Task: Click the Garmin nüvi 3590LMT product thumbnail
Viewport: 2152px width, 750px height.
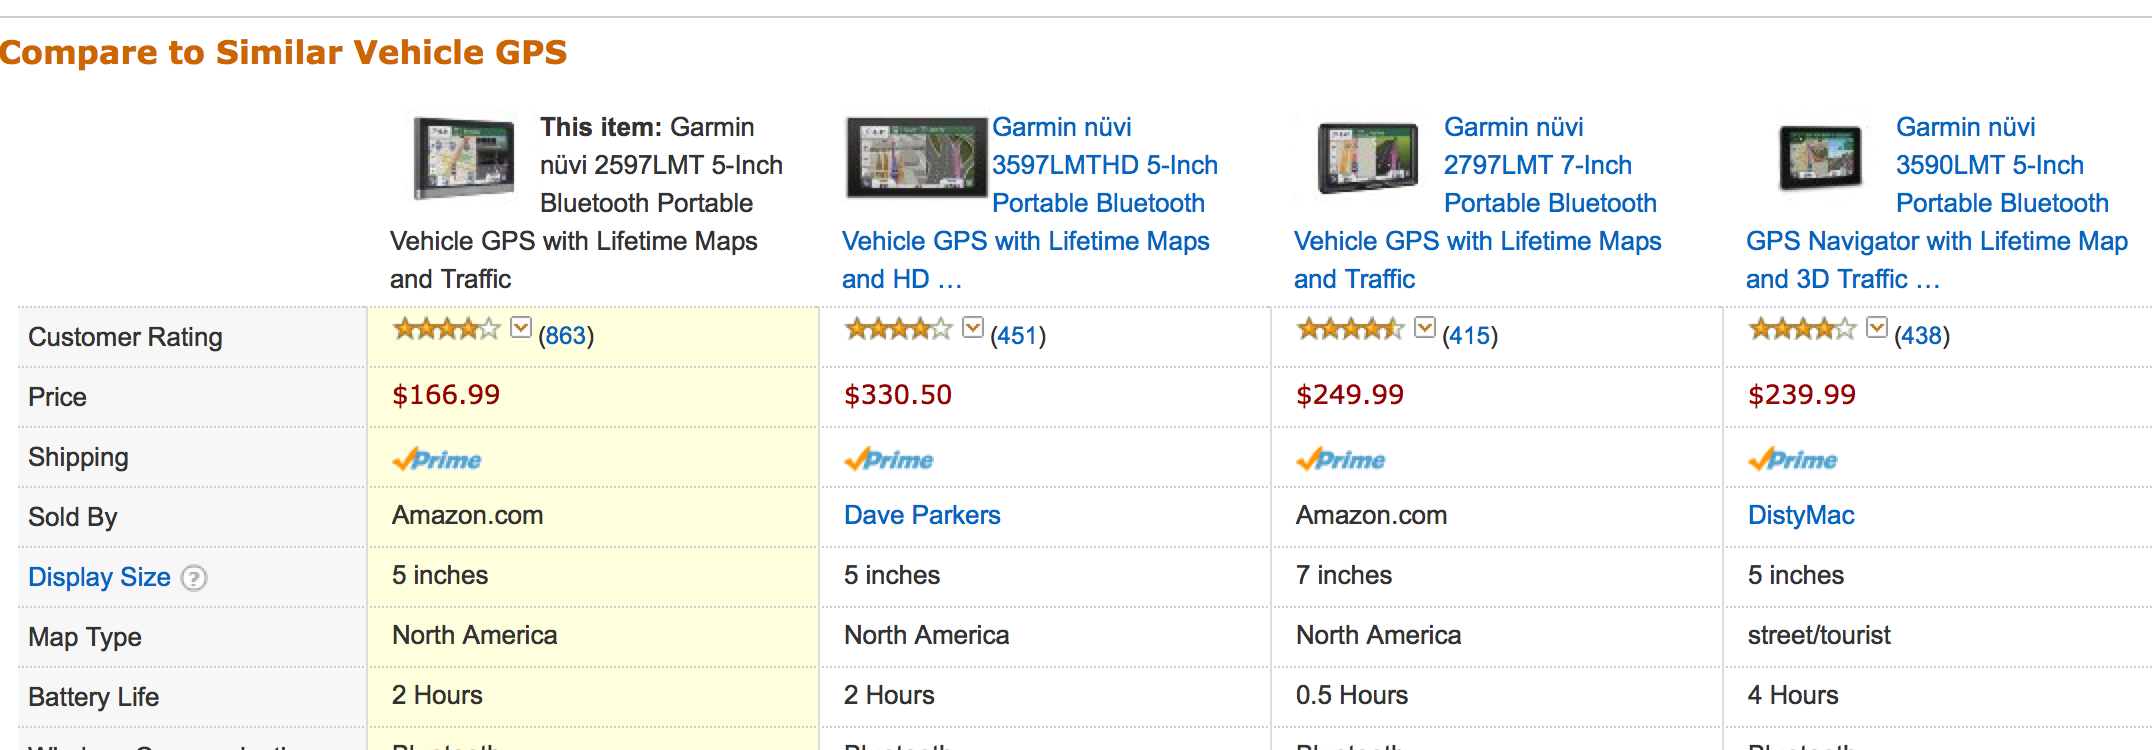Action: [x=1820, y=157]
